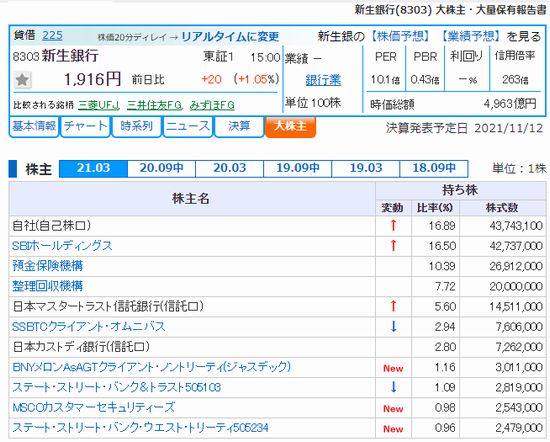Image resolution: width=550 pixels, height=442 pixels.
Task: Open the 225 index link
Action: coord(52,35)
